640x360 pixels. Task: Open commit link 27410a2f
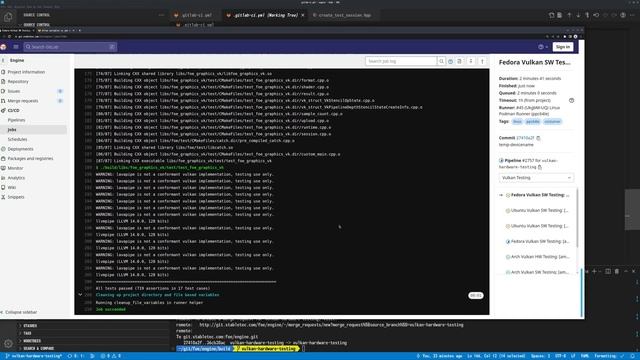[x=525, y=138]
